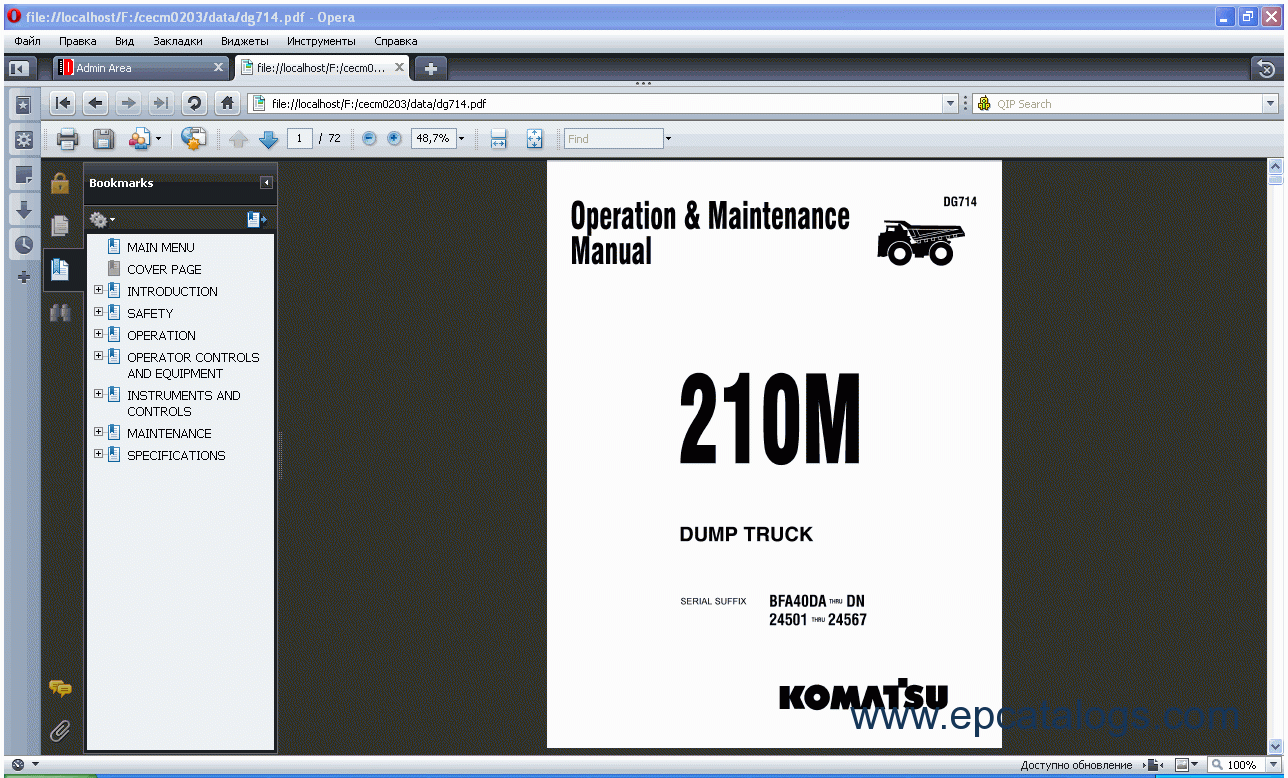The width and height of the screenshot is (1288, 778).
Task: Expand INSTRUMENTS AND CONTROLS bookmark
Action: tap(98, 395)
